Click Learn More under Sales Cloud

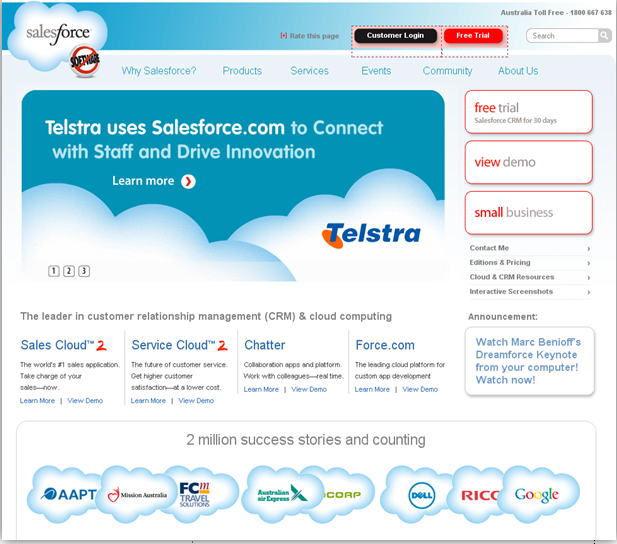37,401
